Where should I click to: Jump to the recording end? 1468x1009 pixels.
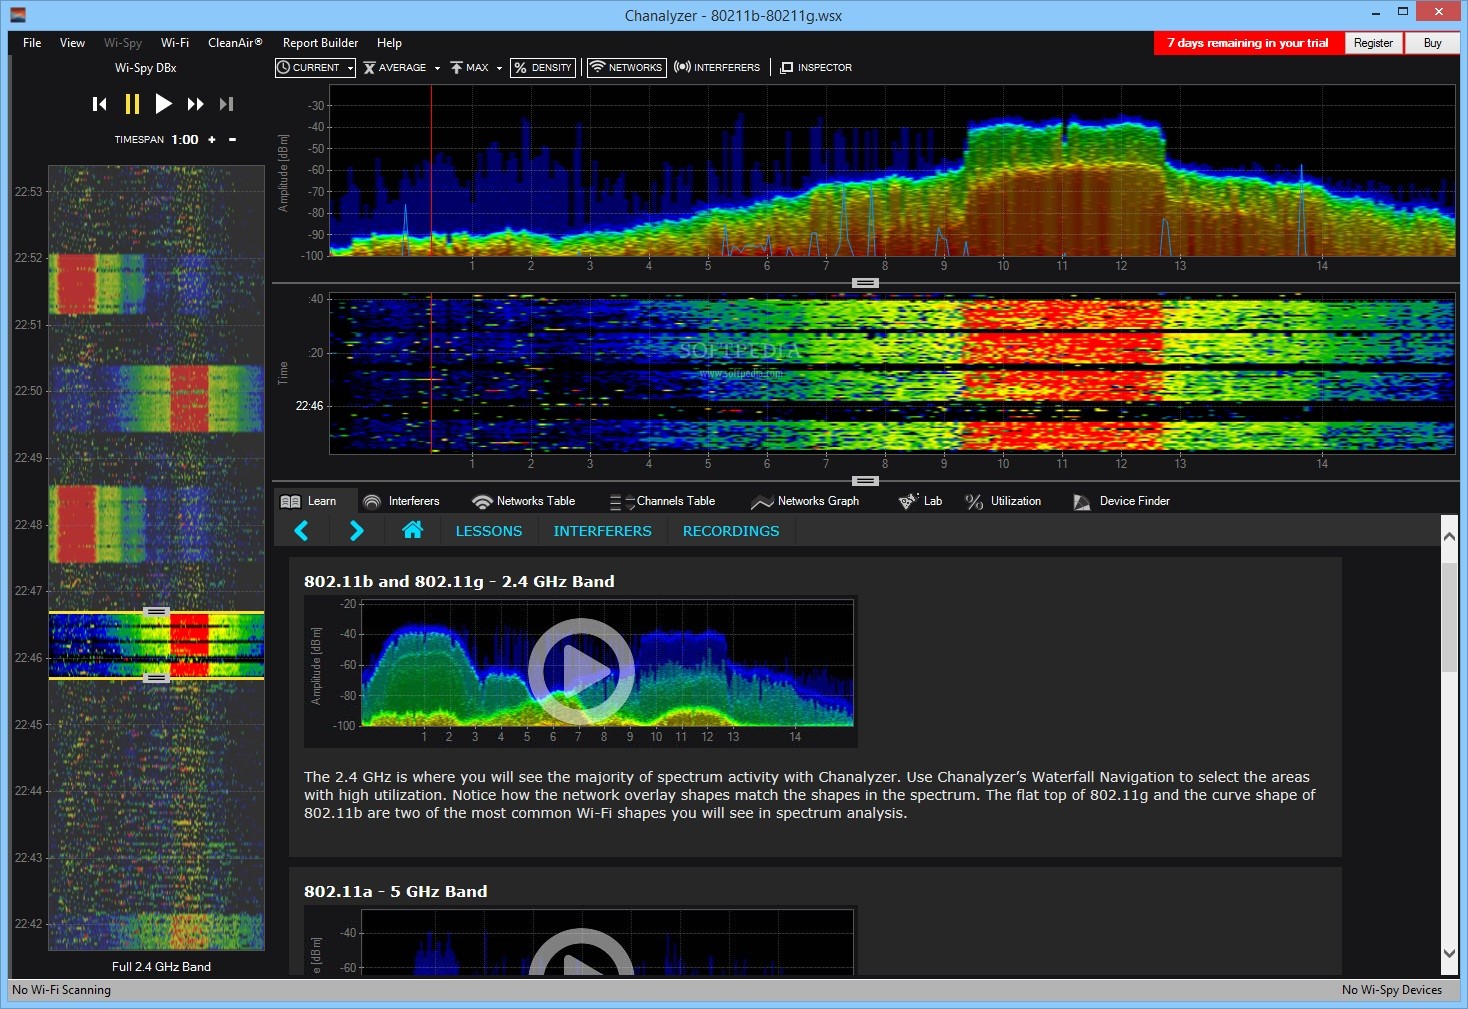click(x=227, y=104)
